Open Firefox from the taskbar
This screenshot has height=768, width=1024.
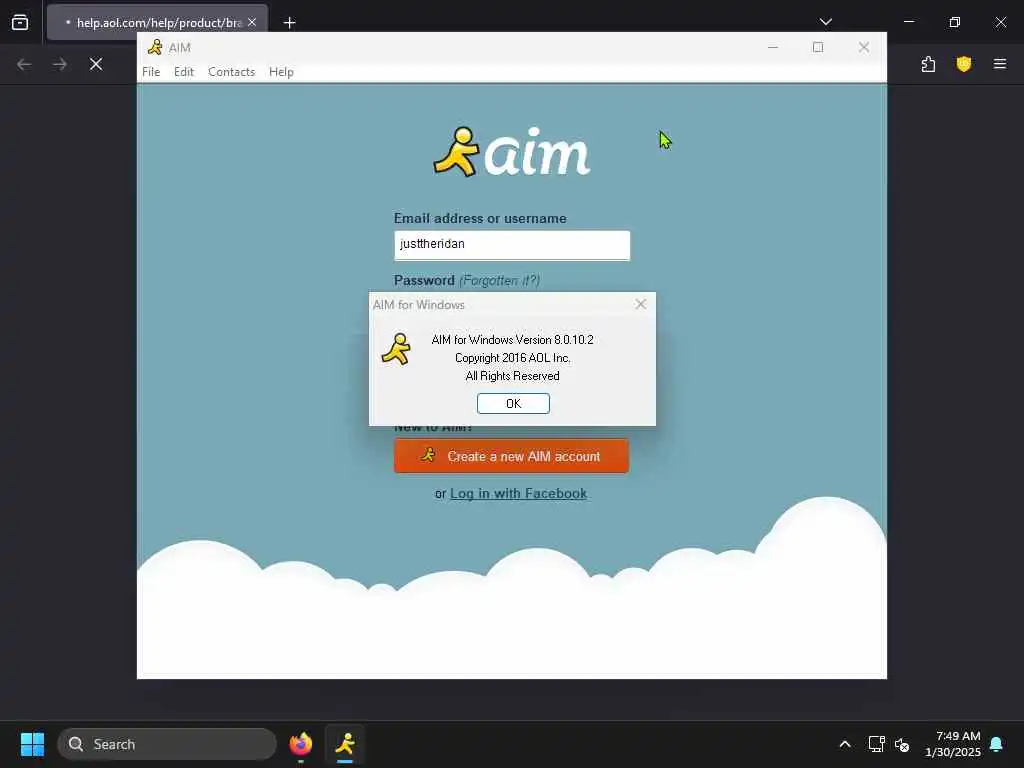(300, 744)
